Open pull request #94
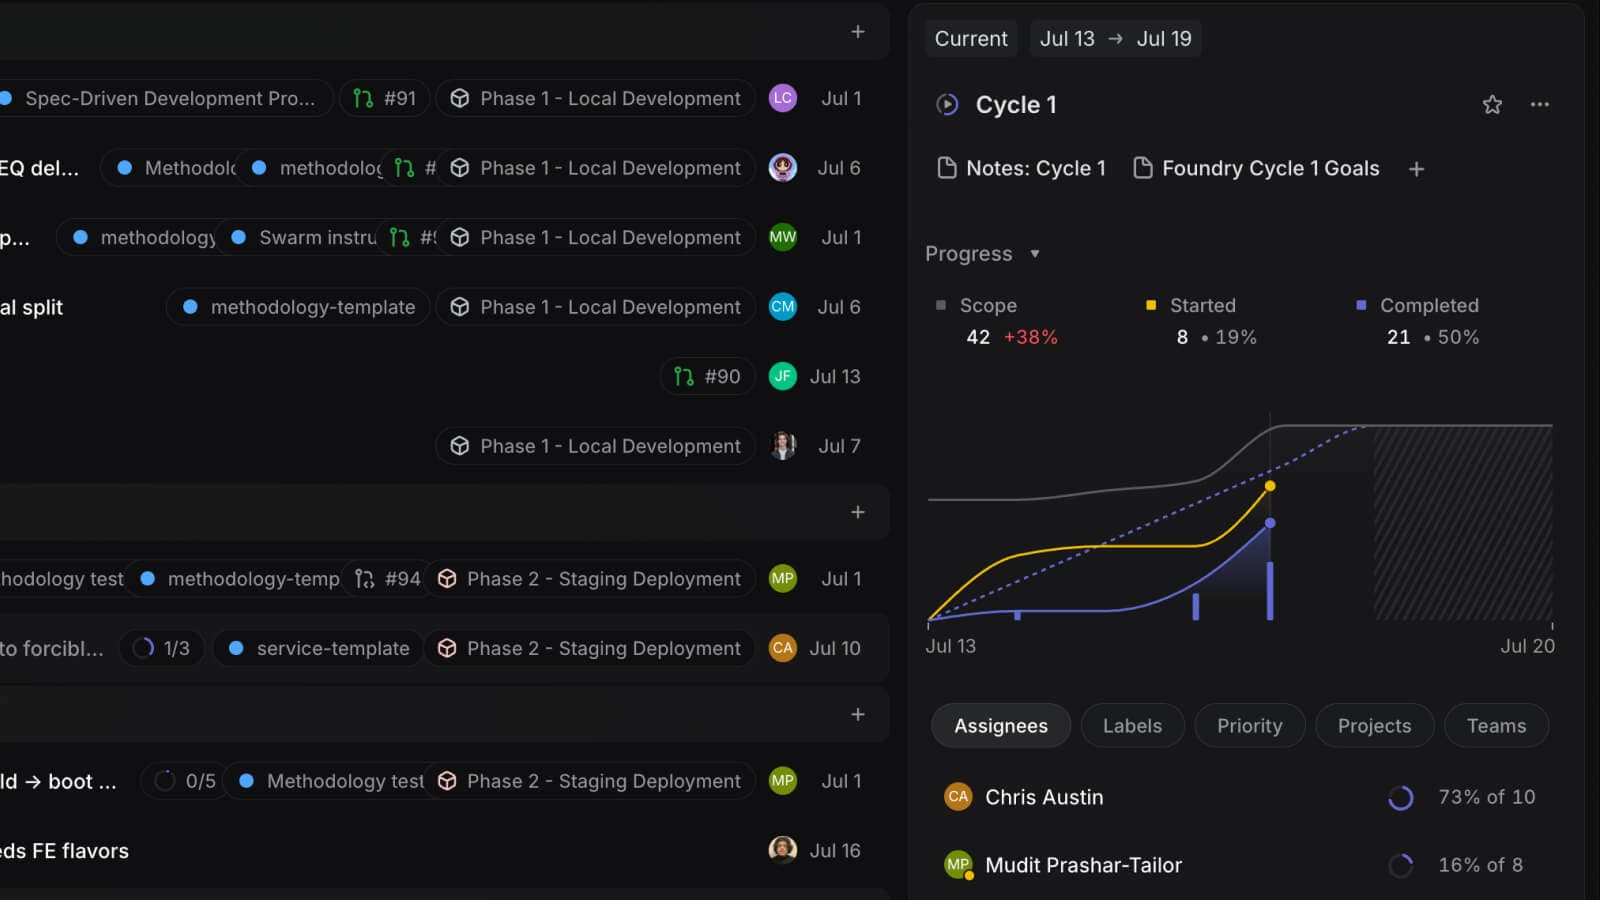The width and height of the screenshot is (1600, 900). [388, 579]
